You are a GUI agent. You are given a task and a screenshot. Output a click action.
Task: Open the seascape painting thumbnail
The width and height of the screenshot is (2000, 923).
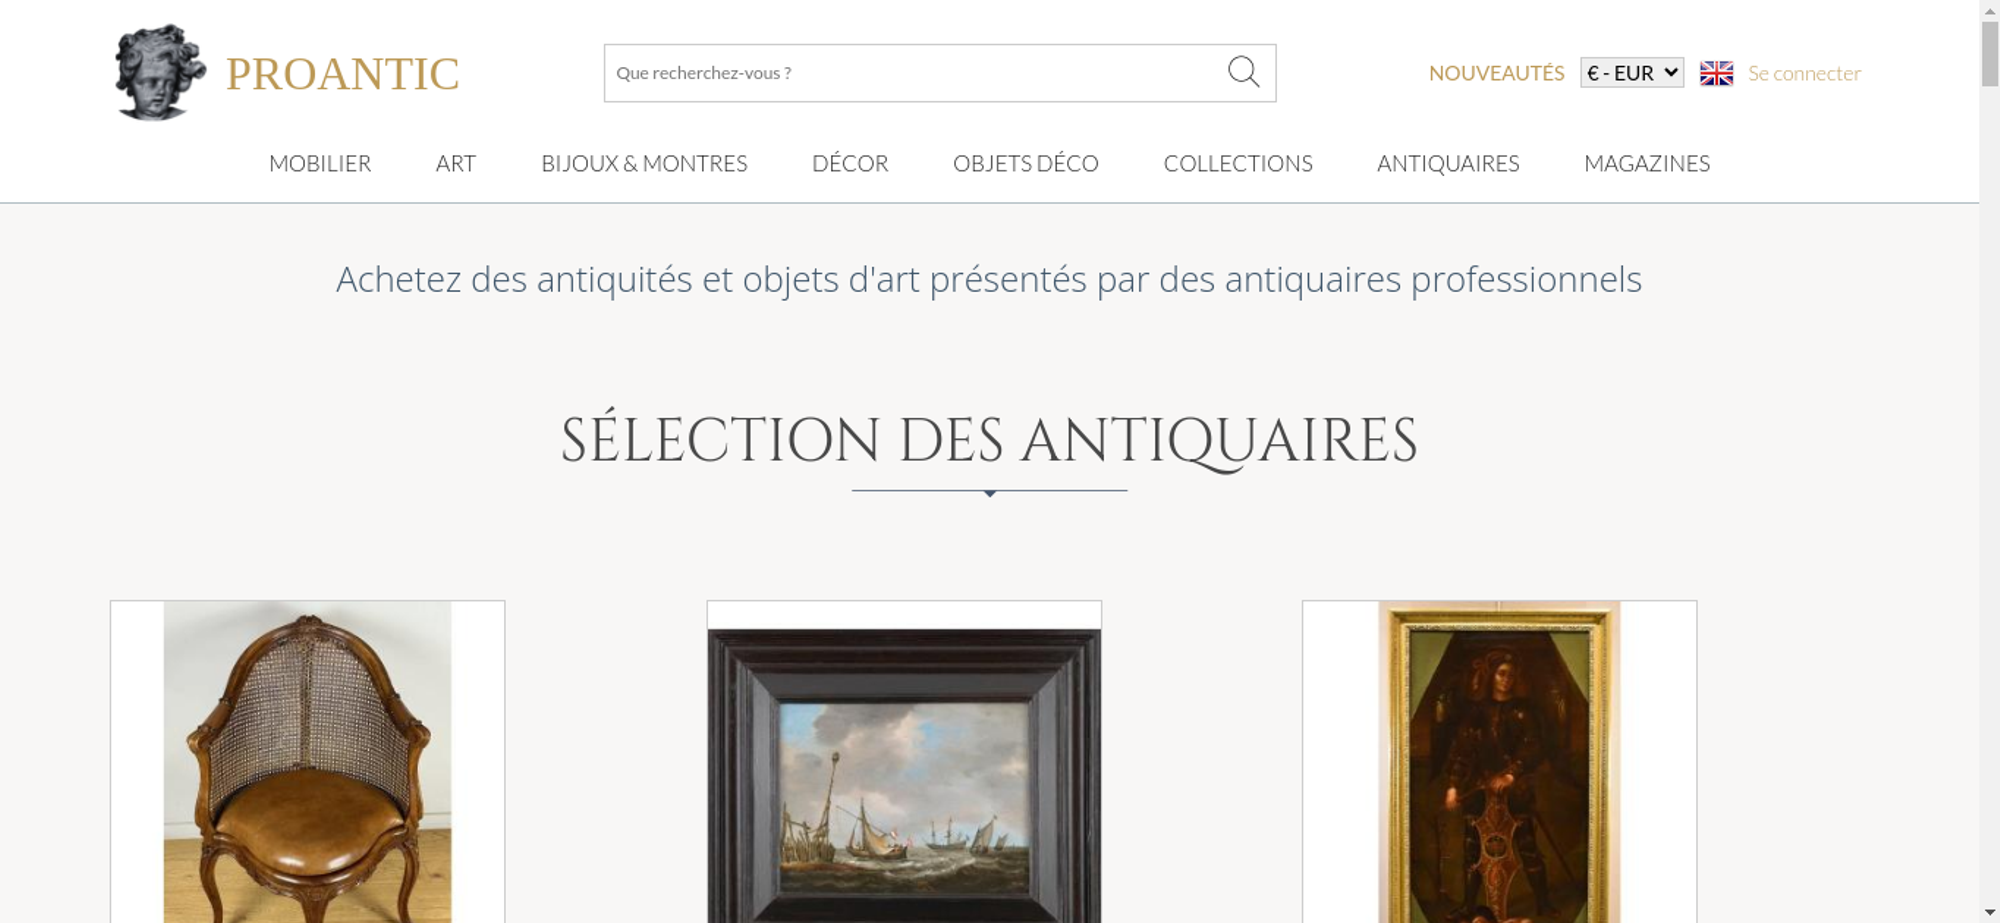904,762
